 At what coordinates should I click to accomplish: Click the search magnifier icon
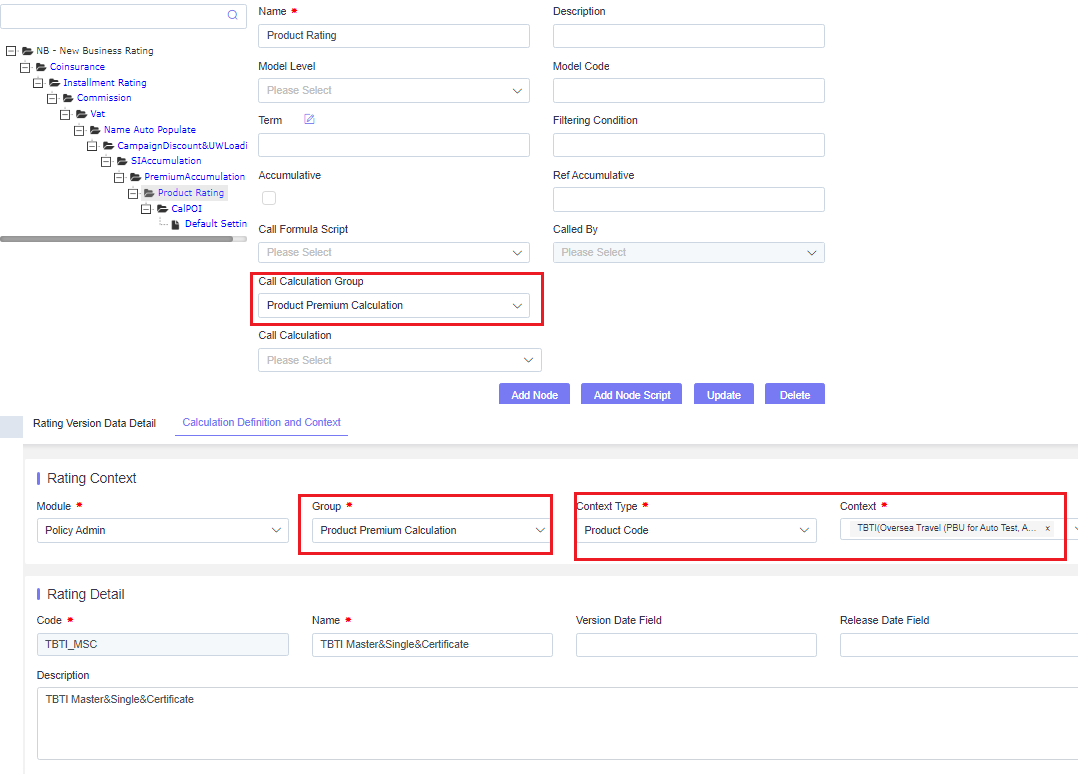[x=232, y=15]
